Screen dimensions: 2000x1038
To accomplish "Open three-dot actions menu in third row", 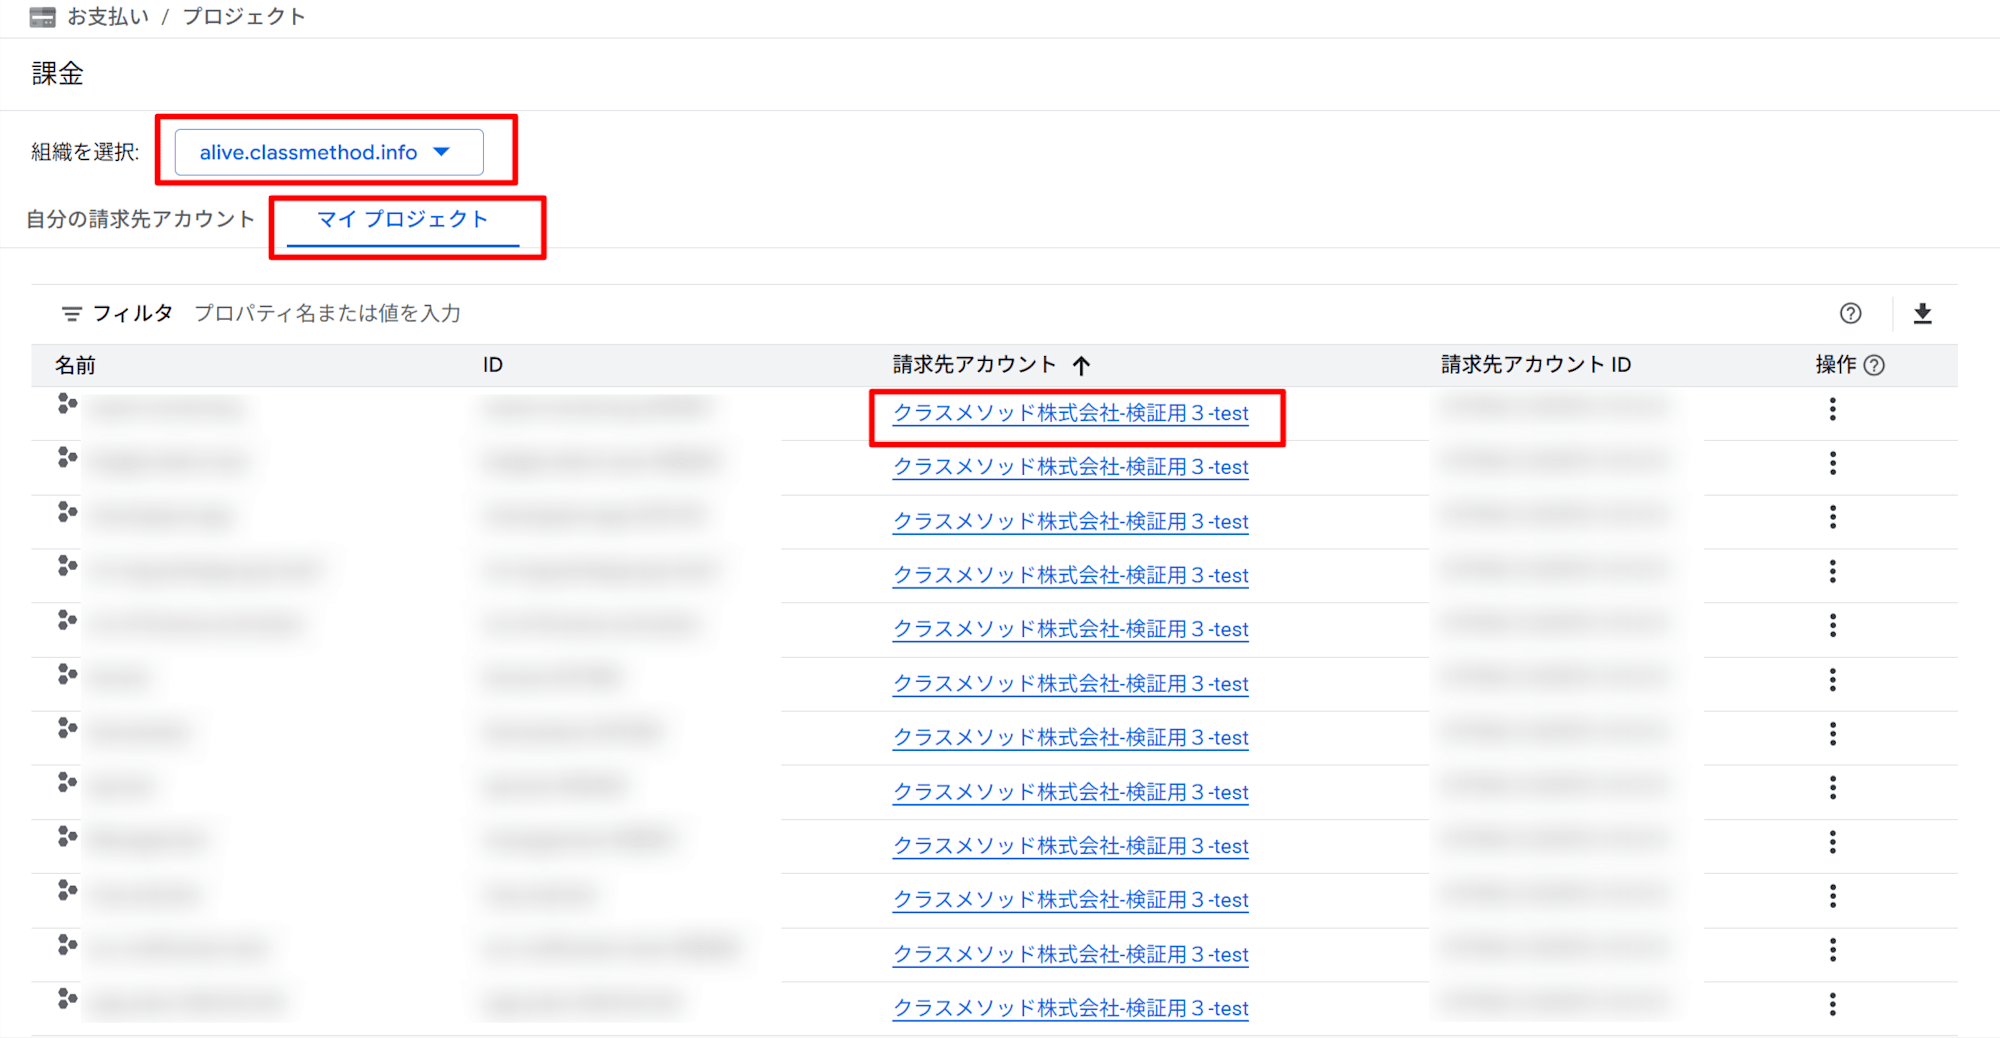I will click(x=1832, y=517).
